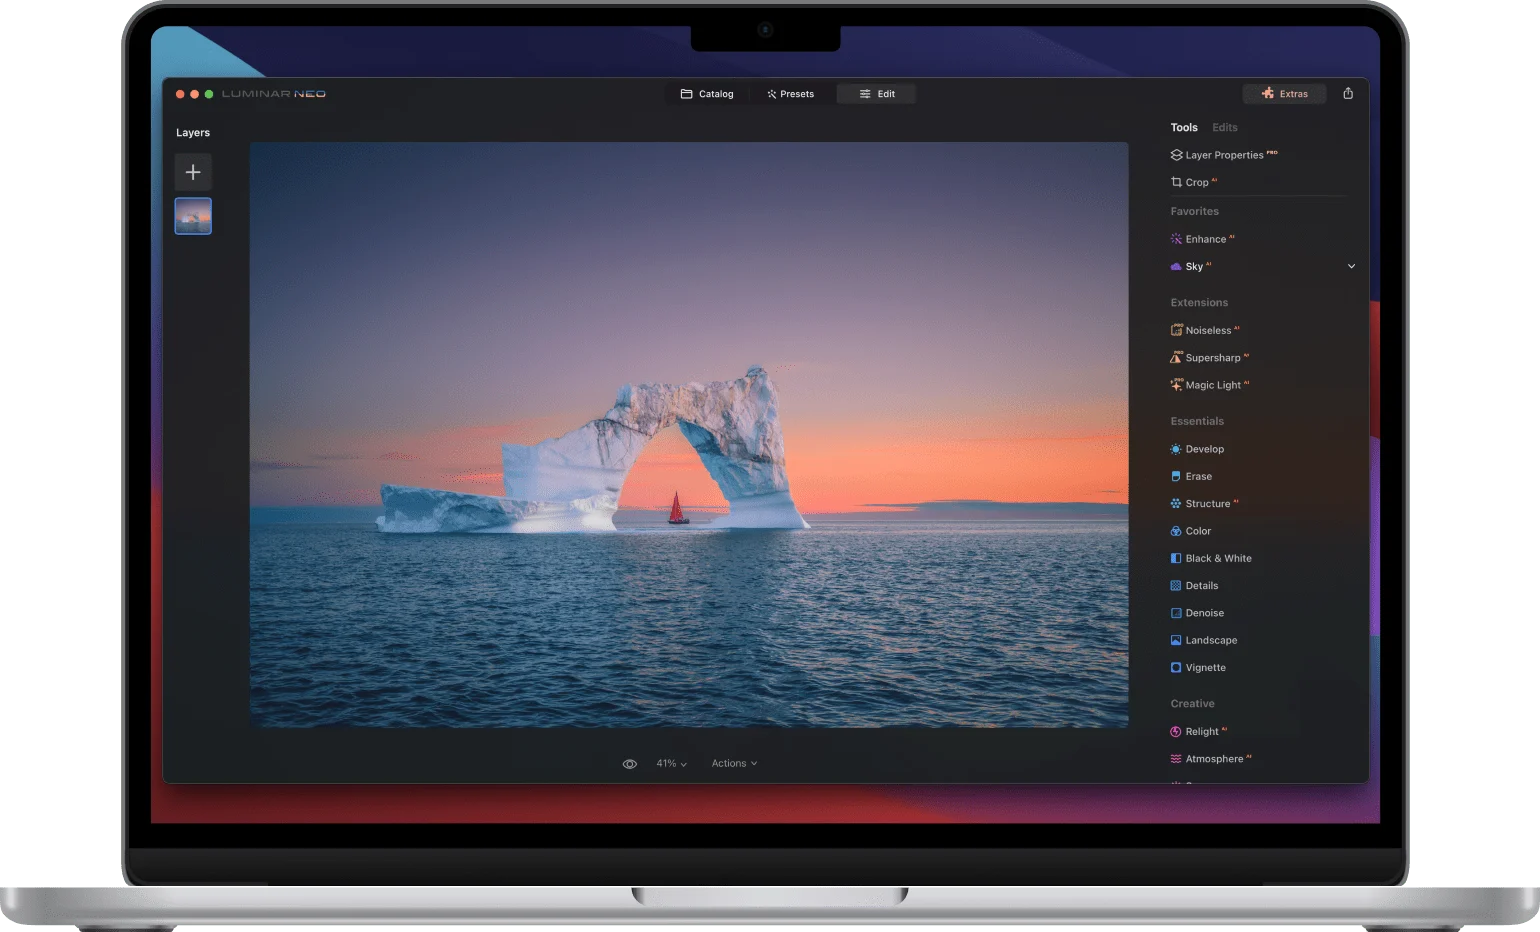This screenshot has width=1540, height=932.
Task: Open the Actions dropdown
Action: (x=734, y=763)
